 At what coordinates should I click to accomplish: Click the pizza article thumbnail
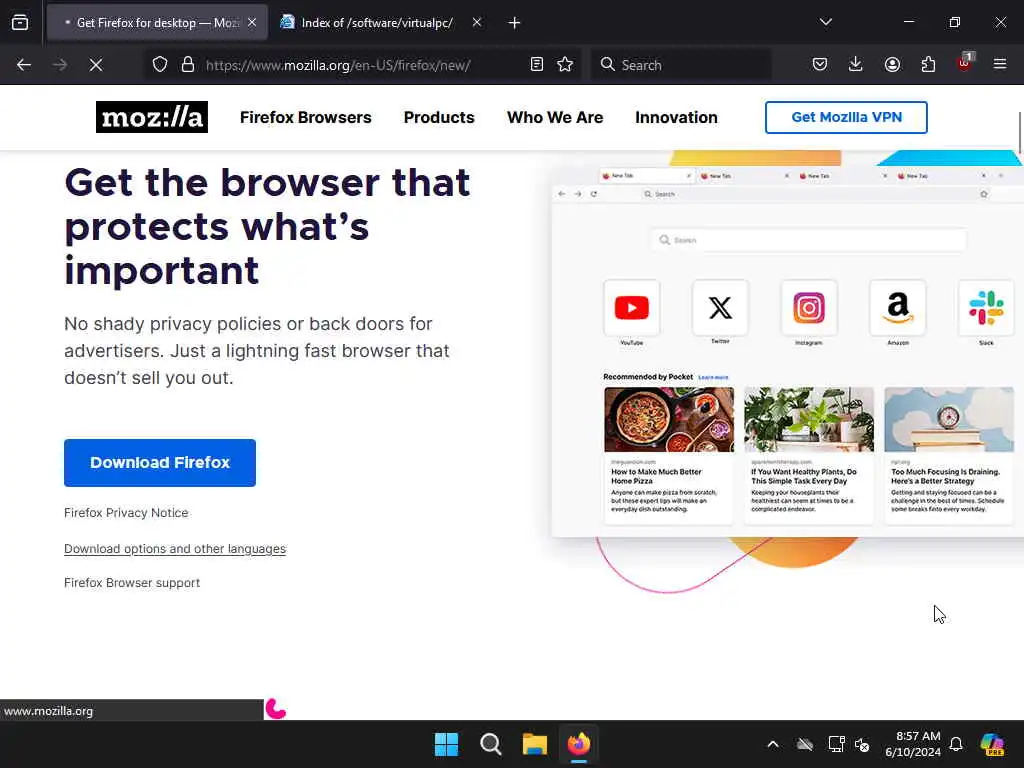[x=669, y=419]
